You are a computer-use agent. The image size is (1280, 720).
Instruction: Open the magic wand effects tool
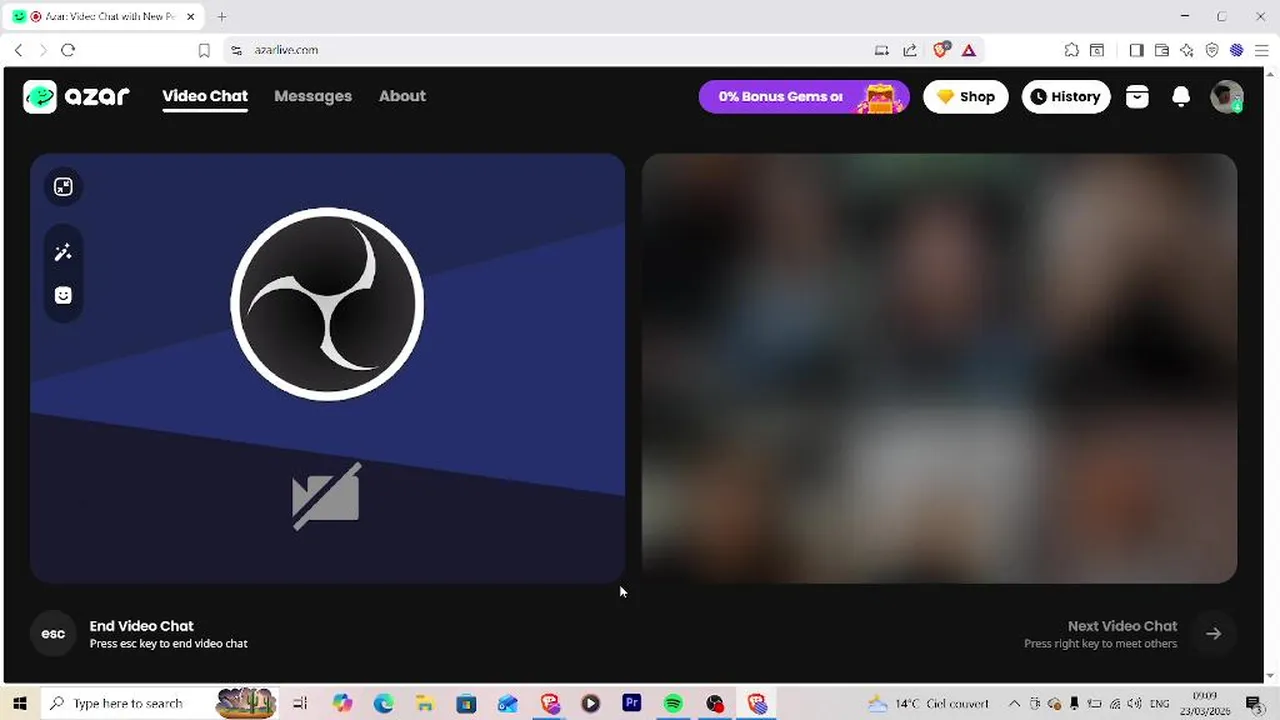point(63,253)
